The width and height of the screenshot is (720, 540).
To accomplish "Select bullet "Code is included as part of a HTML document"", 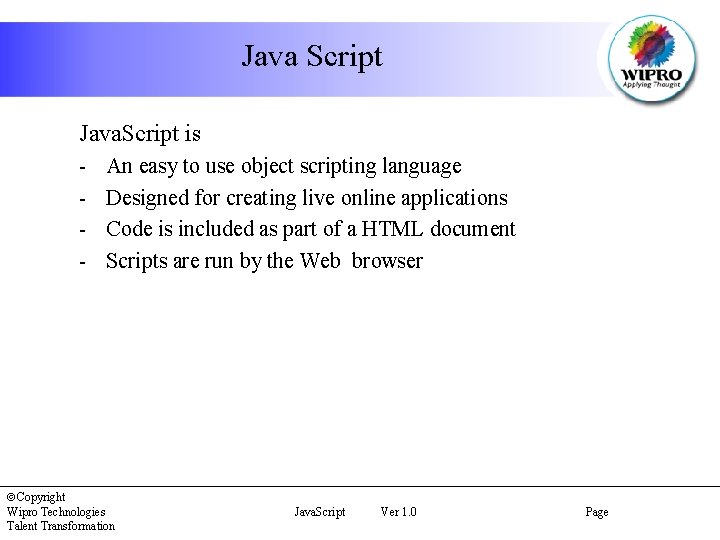I will [x=311, y=229].
